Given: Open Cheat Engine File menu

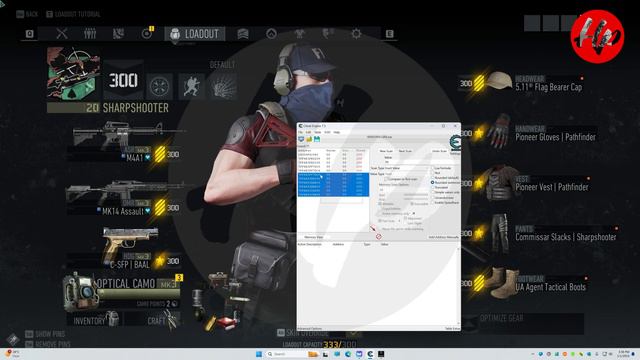Looking at the screenshot, I should [x=300, y=132].
